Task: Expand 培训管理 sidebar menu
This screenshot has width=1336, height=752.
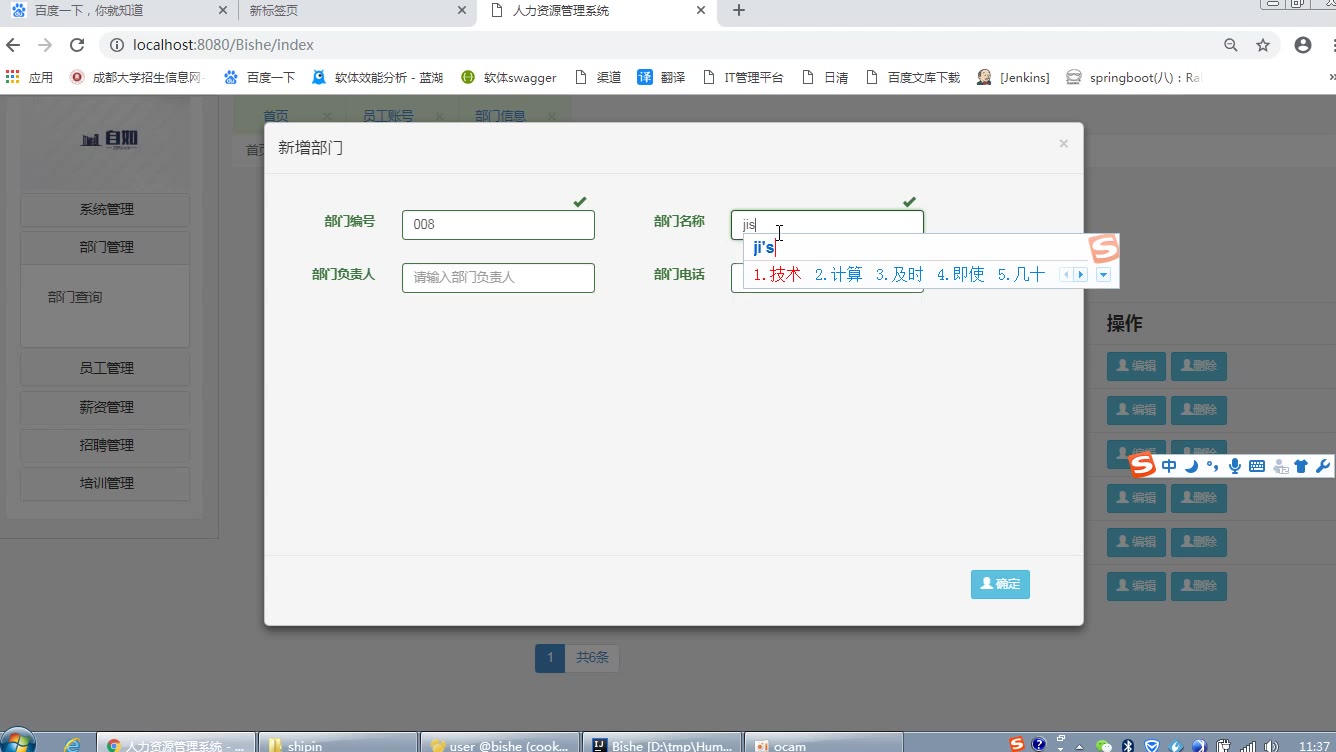Action: [105, 484]
